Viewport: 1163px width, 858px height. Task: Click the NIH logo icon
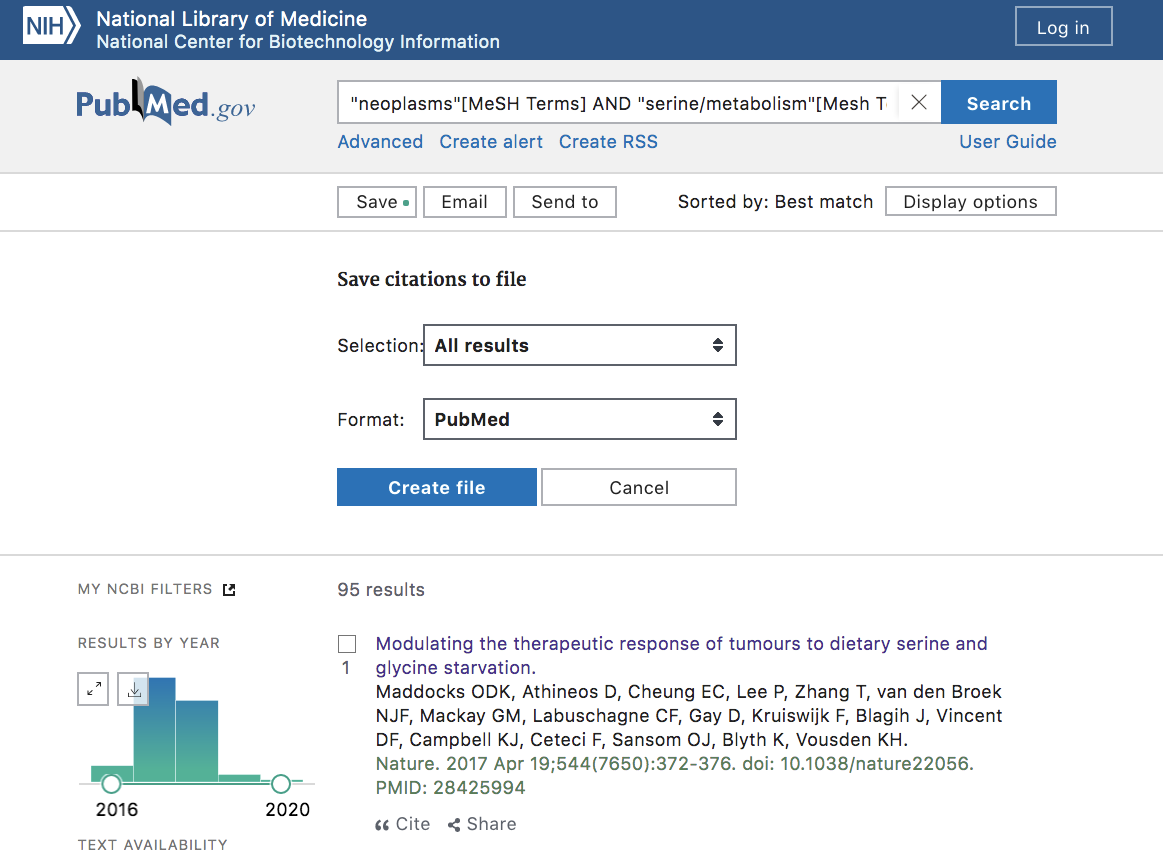(x=51, y=29)
